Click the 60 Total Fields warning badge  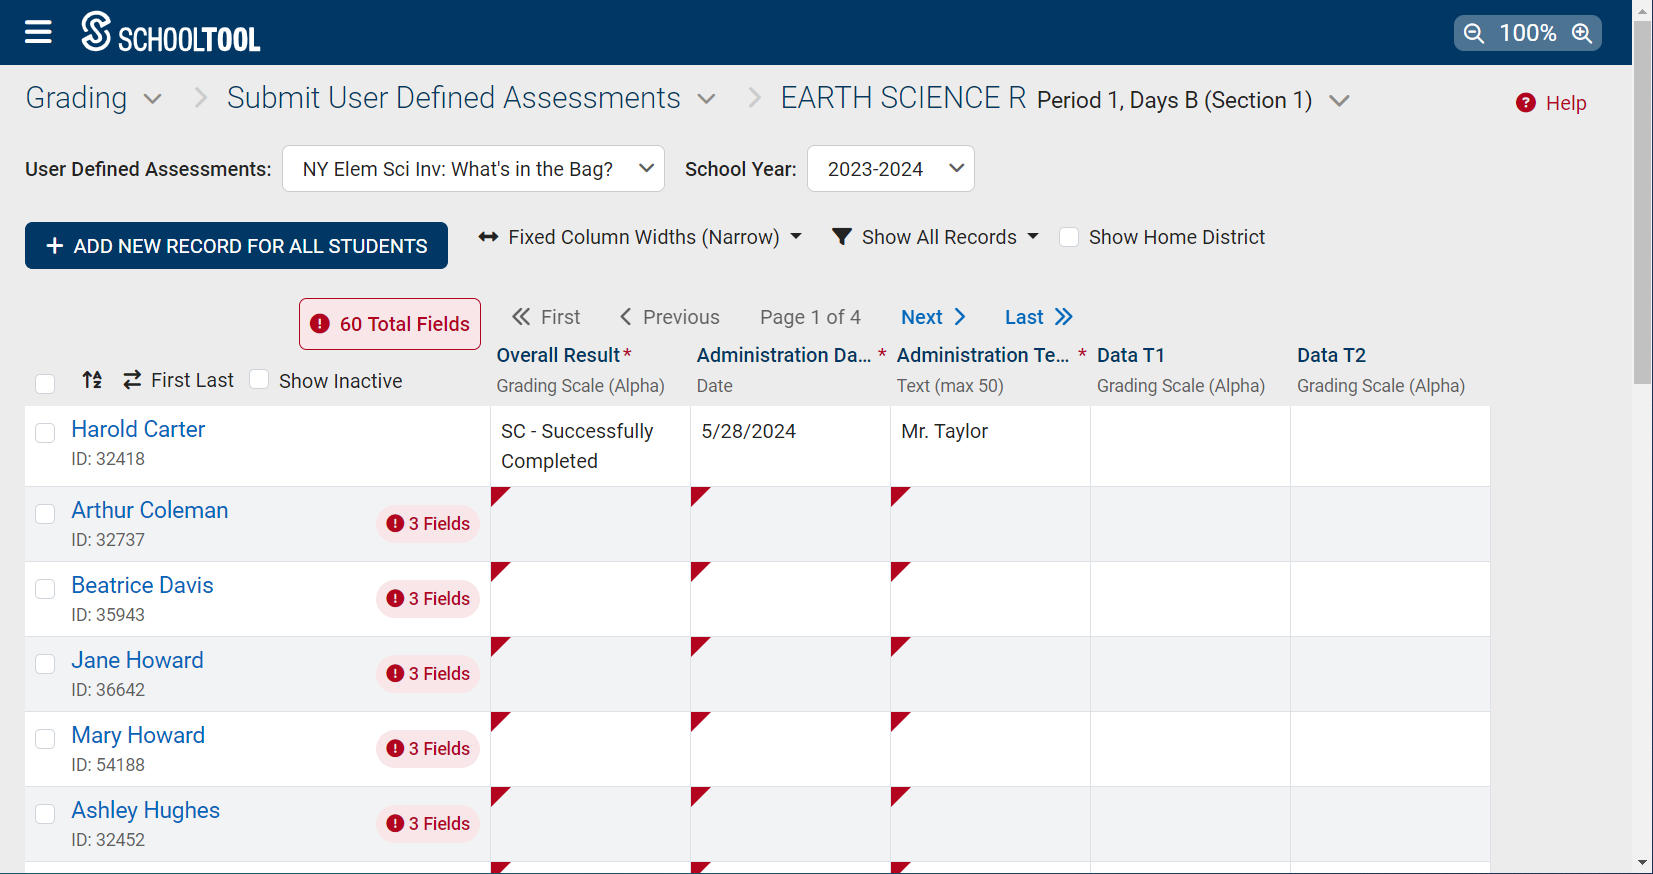click(390, 324)
